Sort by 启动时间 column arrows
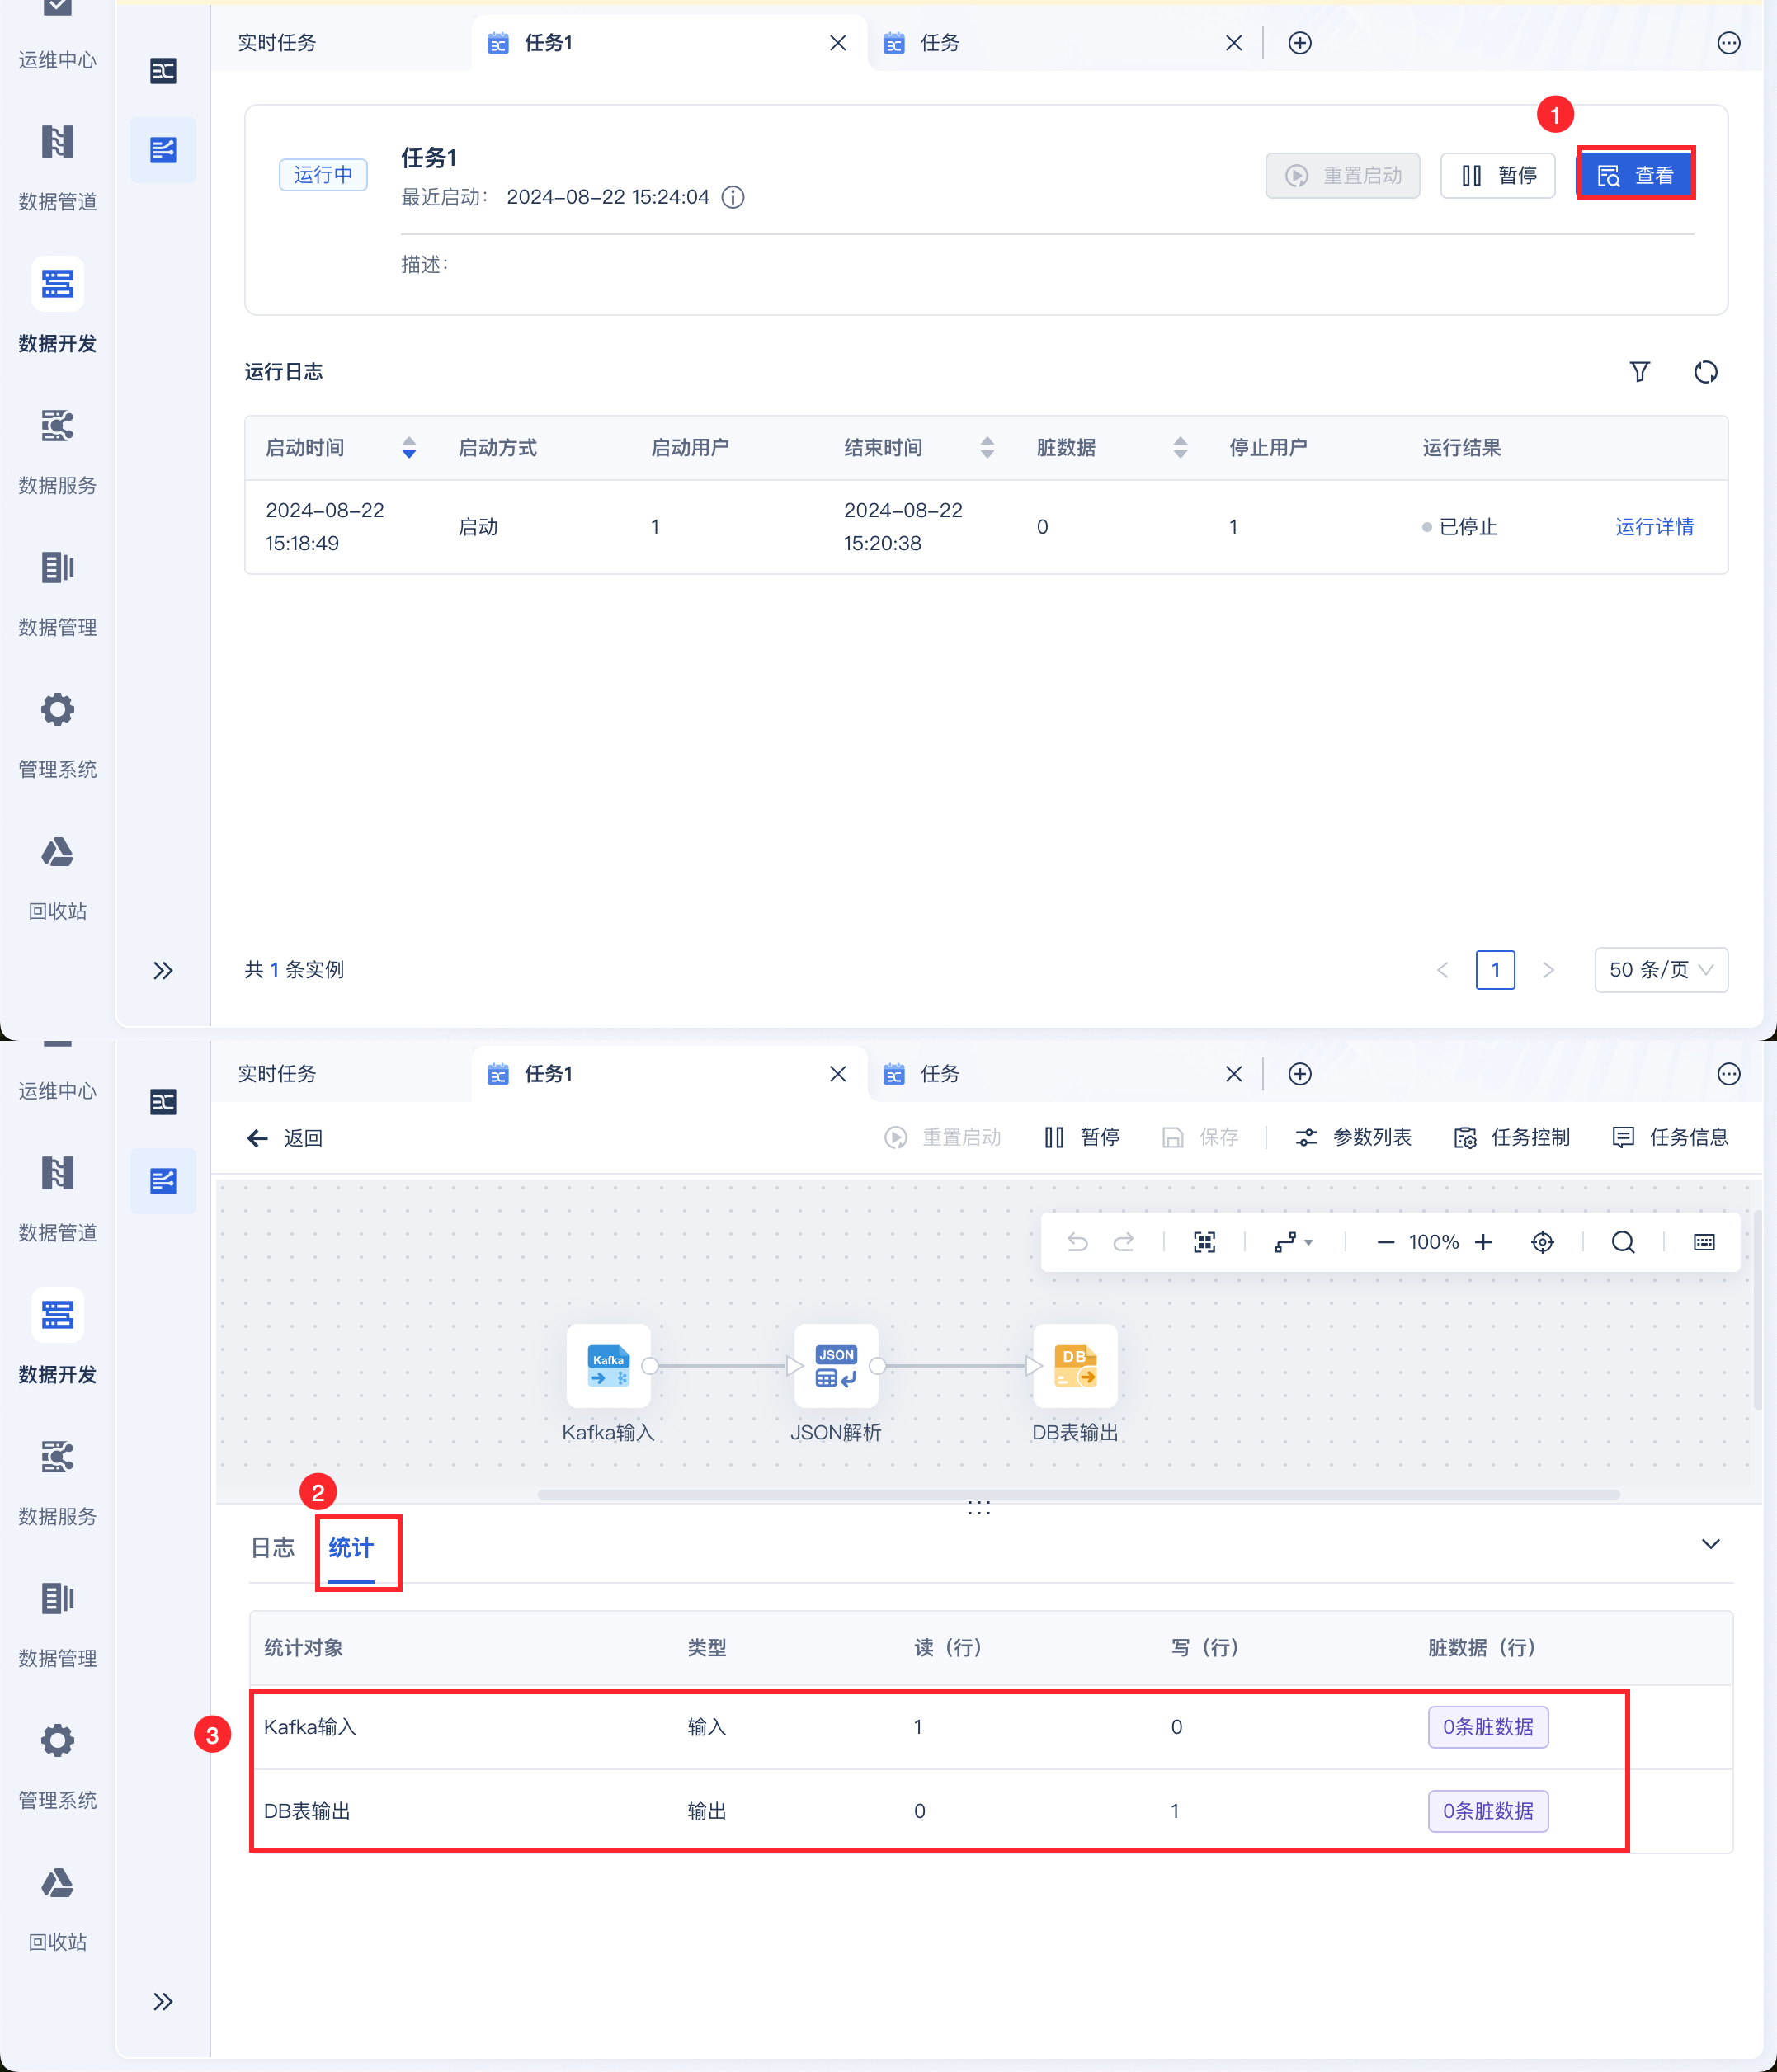Viewport: 1777px width, 2072px height. 409,448
